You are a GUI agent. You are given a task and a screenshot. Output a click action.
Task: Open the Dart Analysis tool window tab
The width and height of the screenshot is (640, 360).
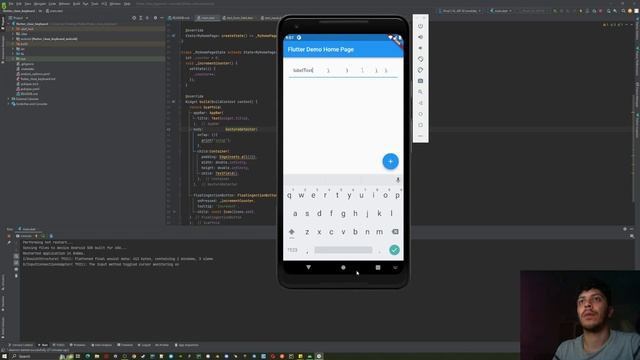[x=102, y=345]
